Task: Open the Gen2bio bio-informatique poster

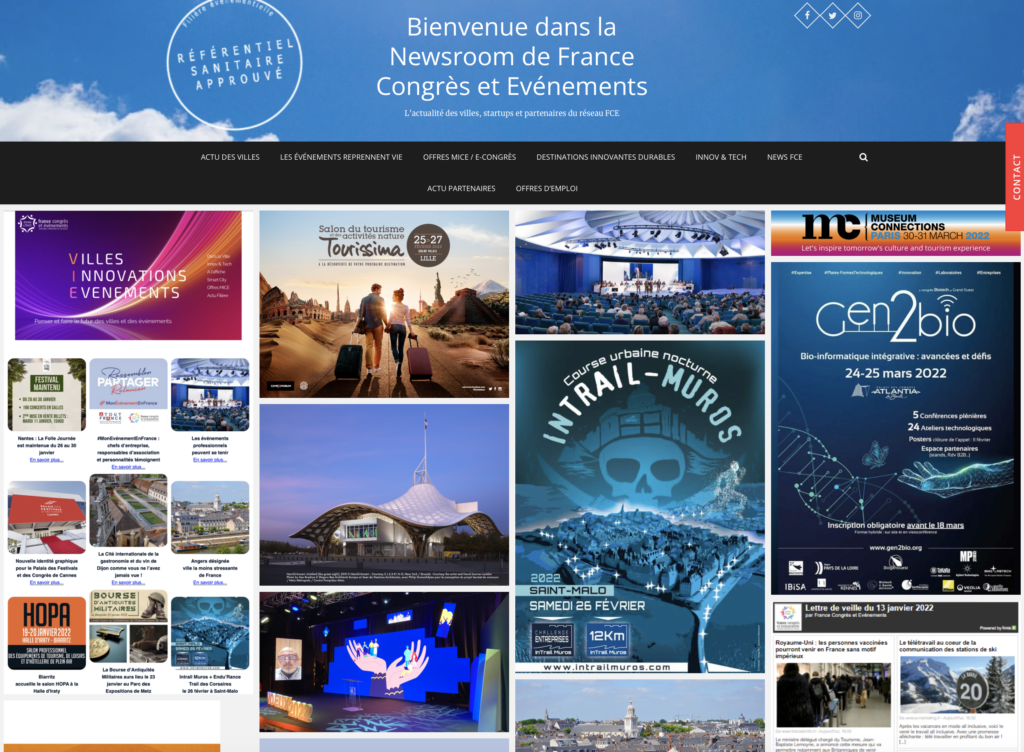Action: coord(895,428)
